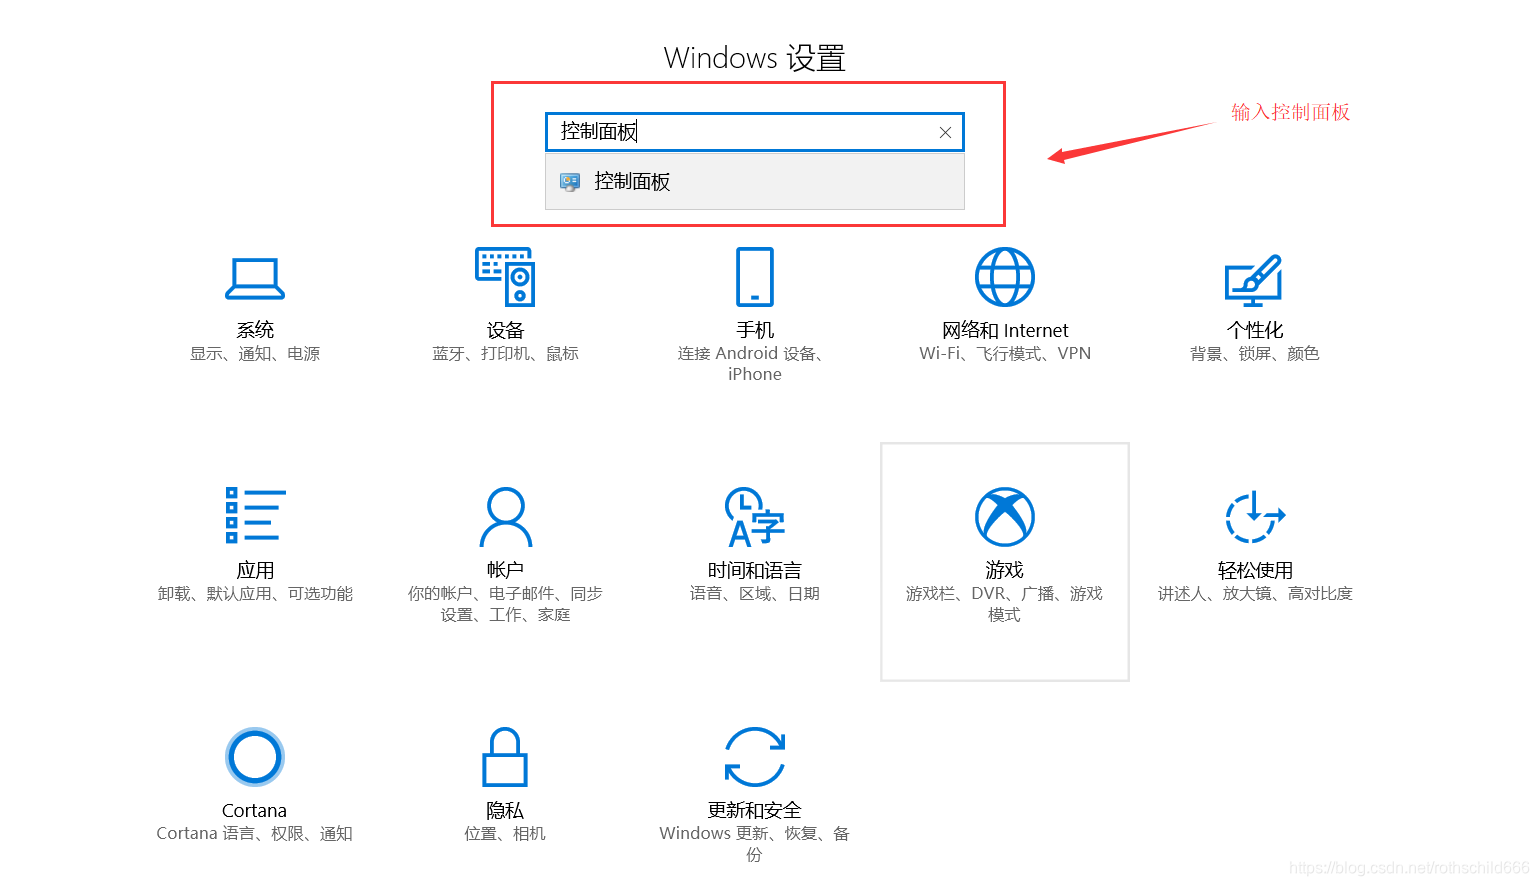This screenshot has height=886, width=1539.
Task: Open the Cortana circle icon
Action: point(255,757)
